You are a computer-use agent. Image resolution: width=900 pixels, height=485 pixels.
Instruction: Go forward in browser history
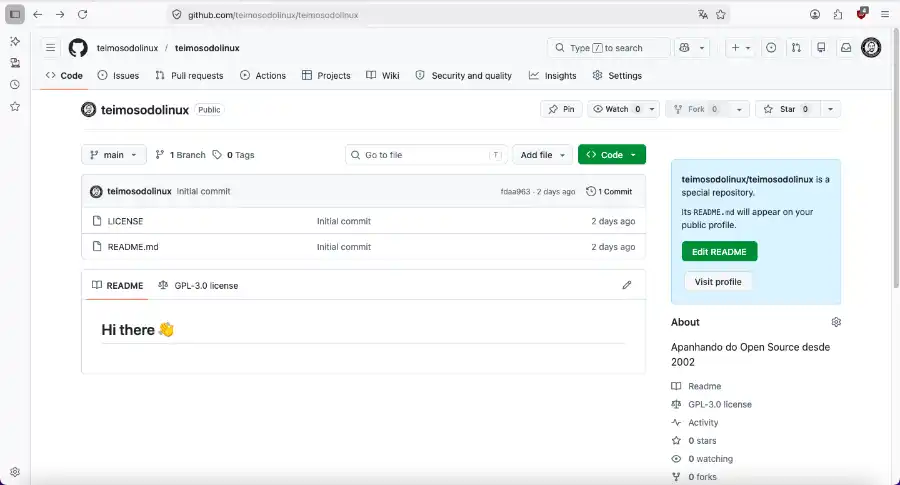[60, 14]
